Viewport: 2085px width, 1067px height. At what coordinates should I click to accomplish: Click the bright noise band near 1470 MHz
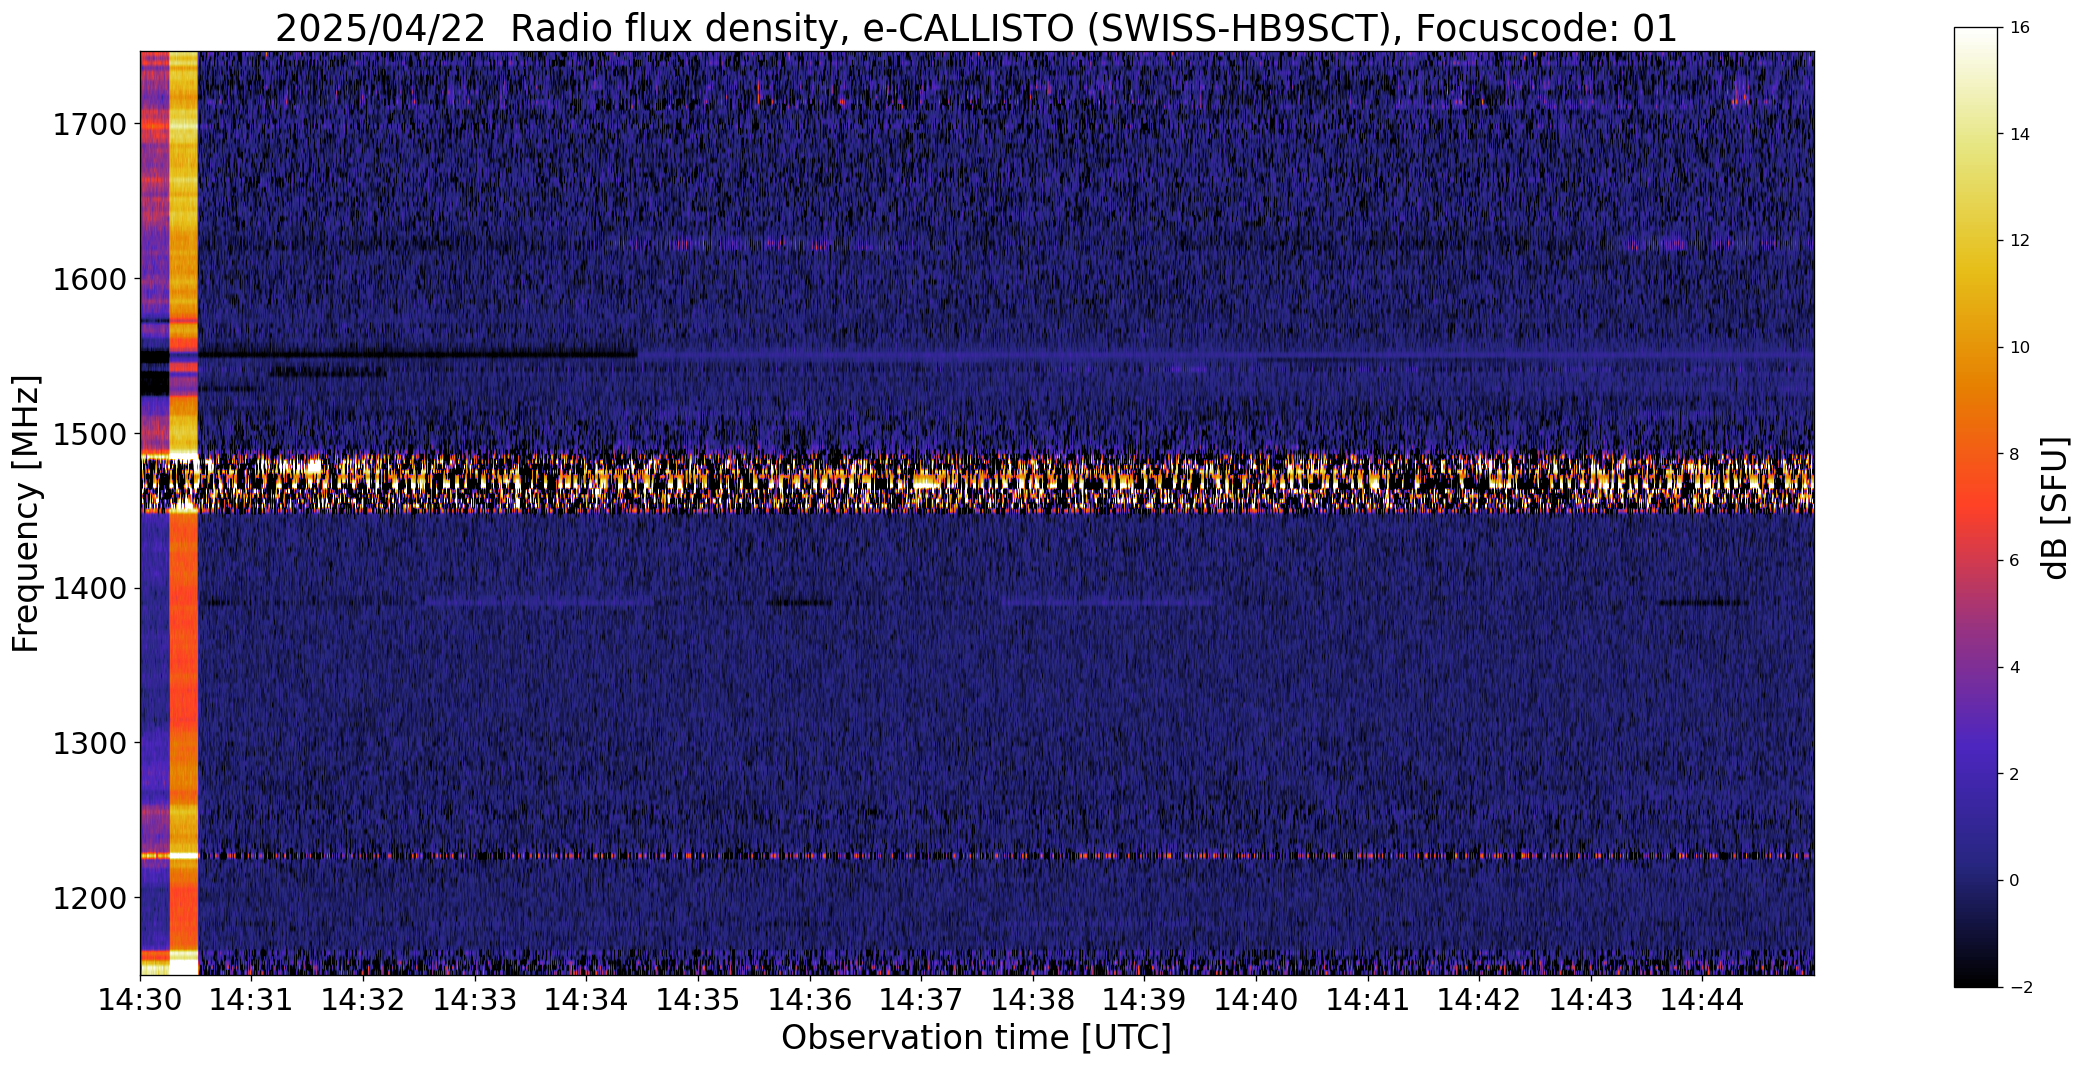pyautogui.click(x=977, y=482)
